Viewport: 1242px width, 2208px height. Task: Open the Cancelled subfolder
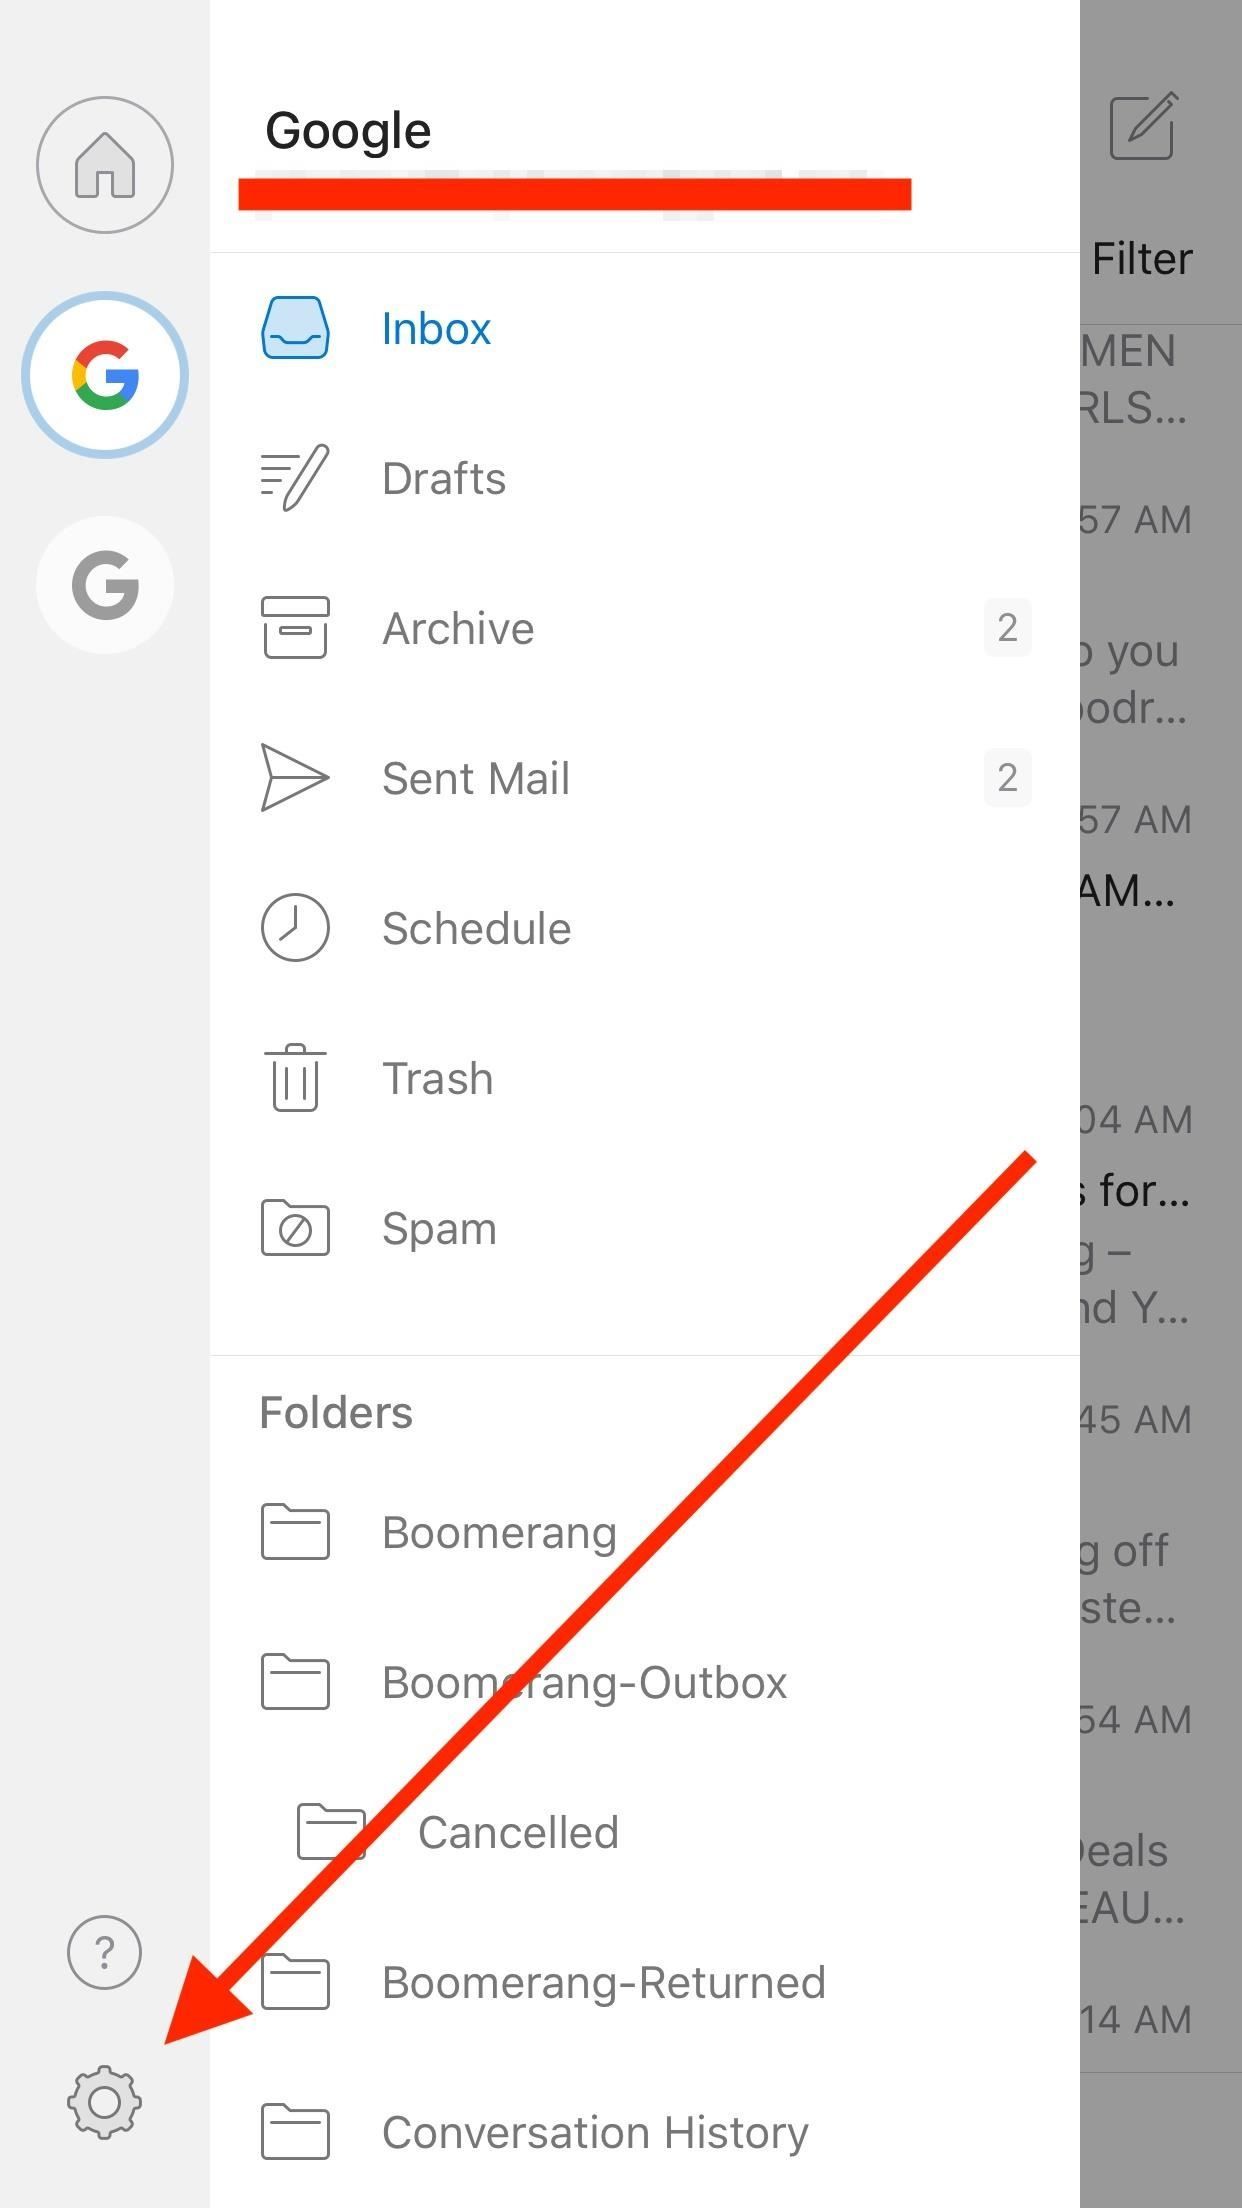tap(518, 1832)
